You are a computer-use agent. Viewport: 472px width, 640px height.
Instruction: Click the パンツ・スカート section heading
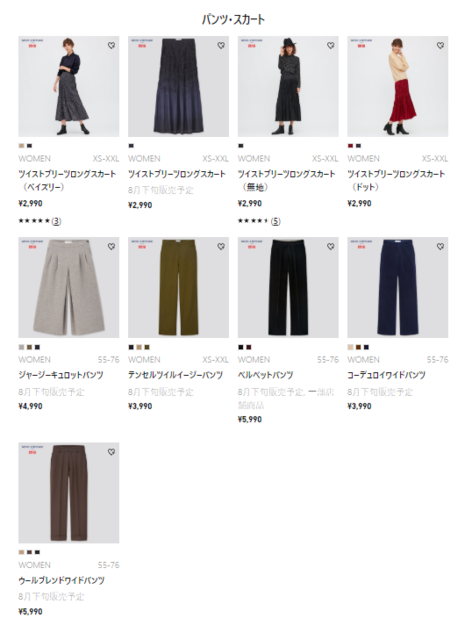pos(234,20)
